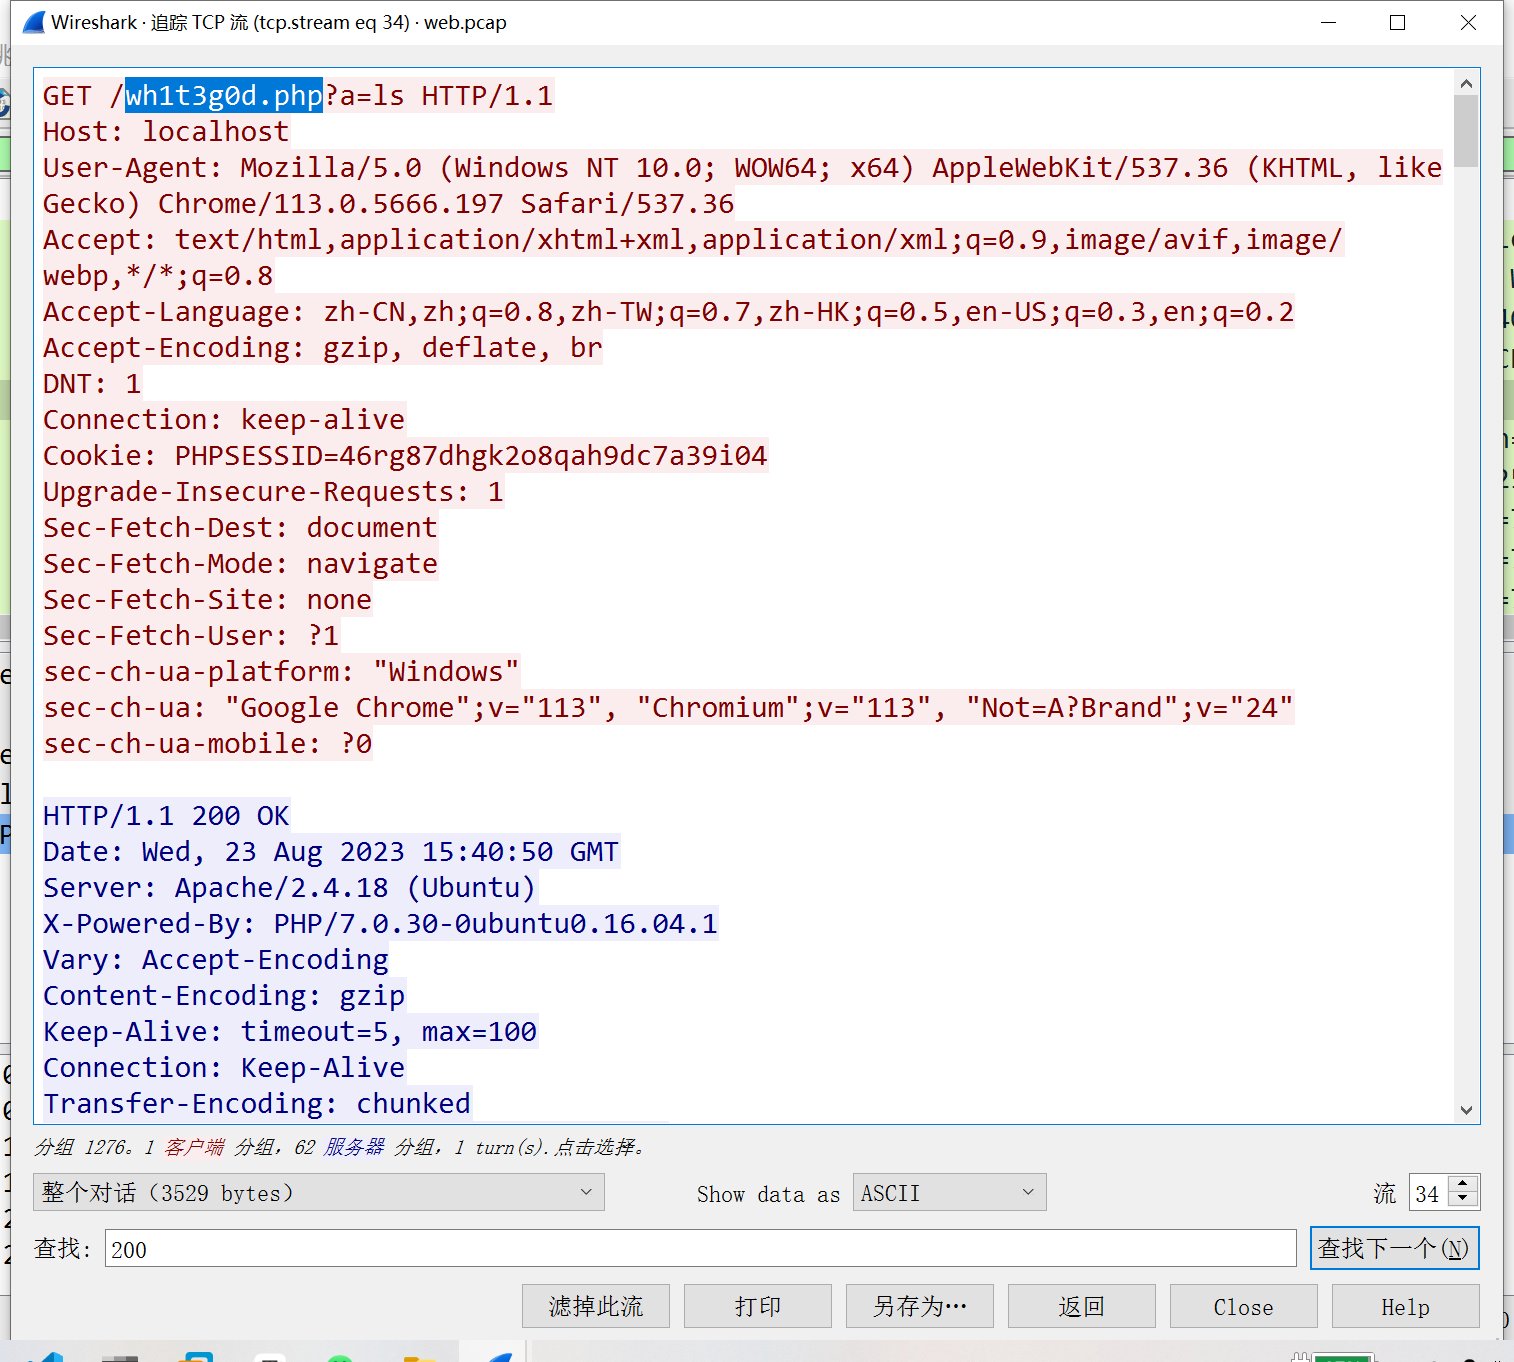
Task: Click the Accept-Language header line
Action: click(x=668, y=312)
